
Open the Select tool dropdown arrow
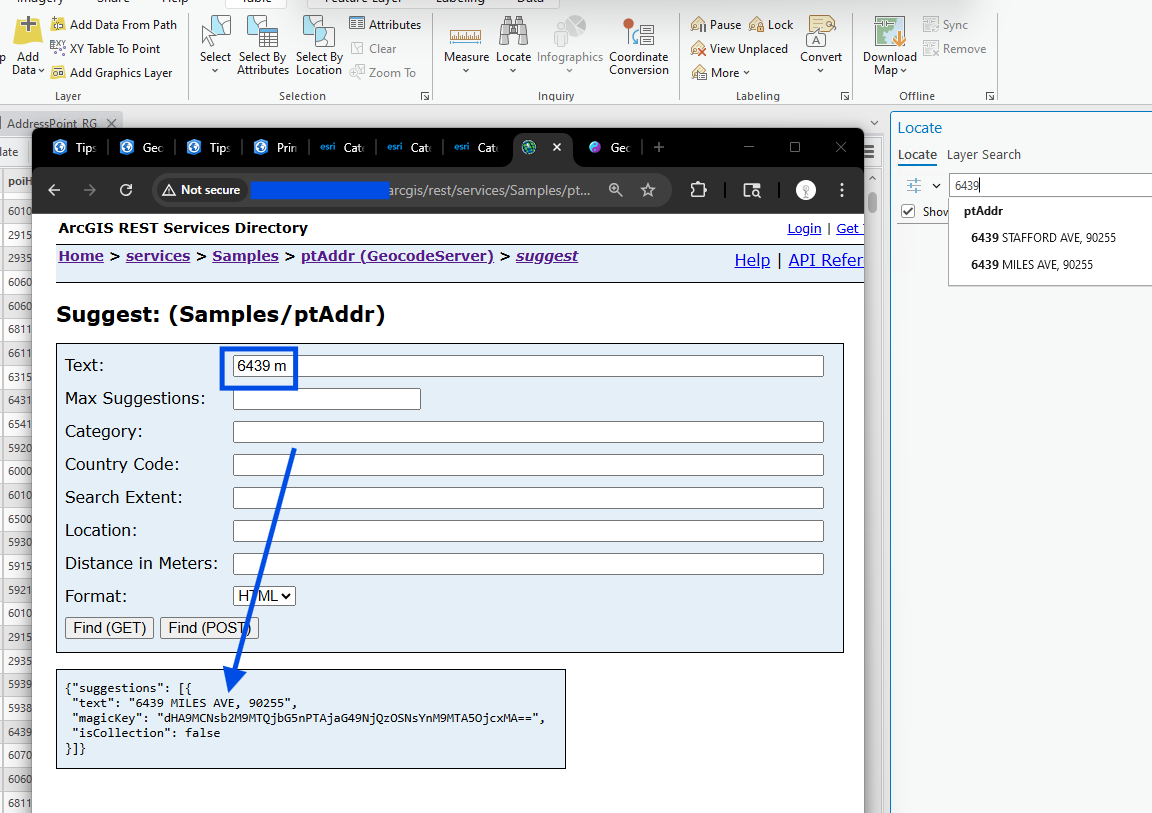[215, 71]
